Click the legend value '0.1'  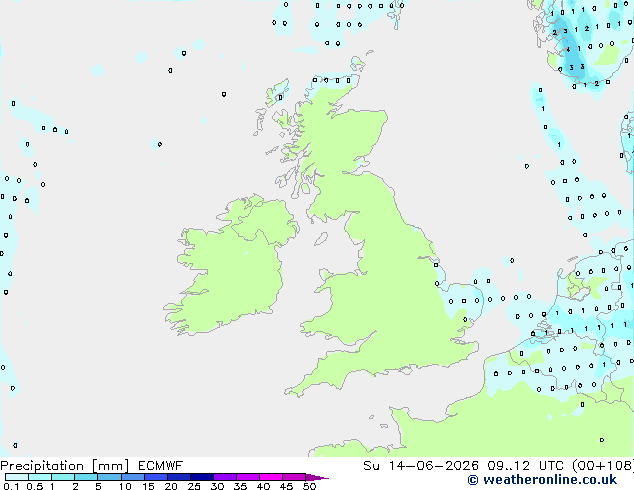pos(11,486)
